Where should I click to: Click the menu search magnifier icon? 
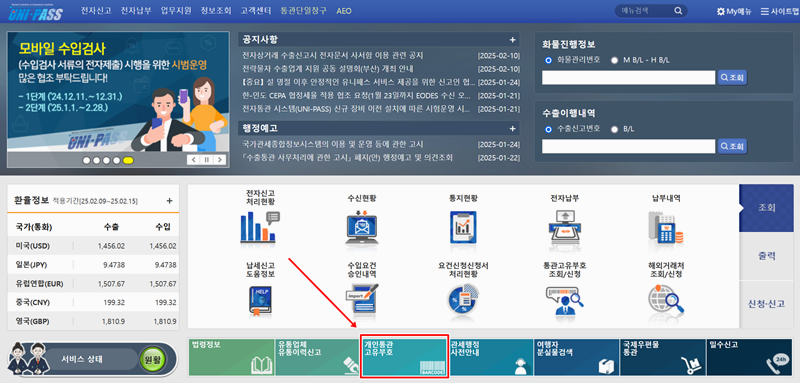pos(678,11)
